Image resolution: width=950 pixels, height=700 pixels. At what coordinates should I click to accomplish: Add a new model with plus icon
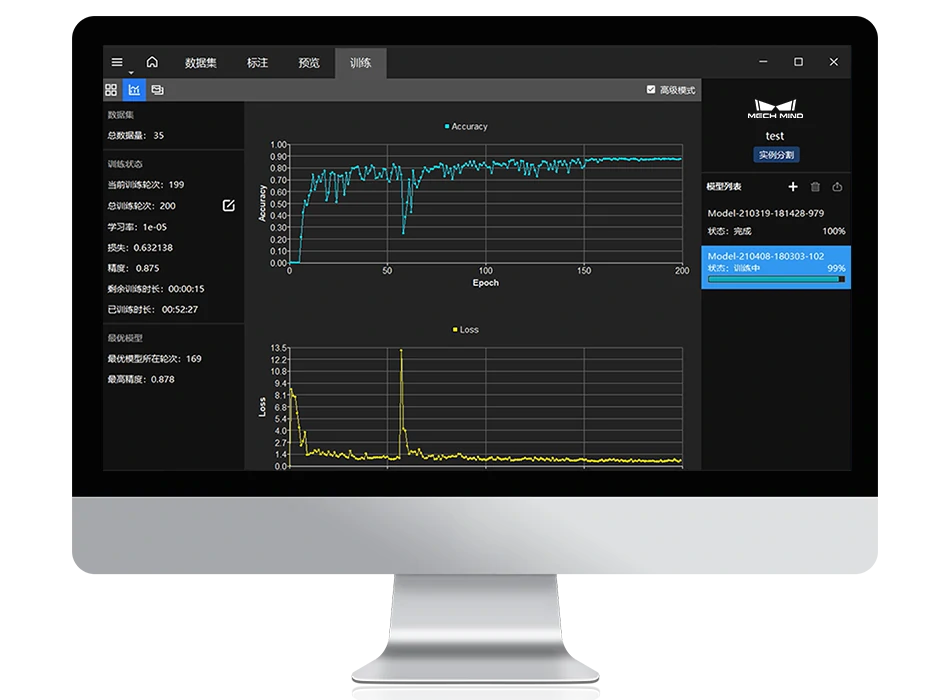[x=793, y=187]
